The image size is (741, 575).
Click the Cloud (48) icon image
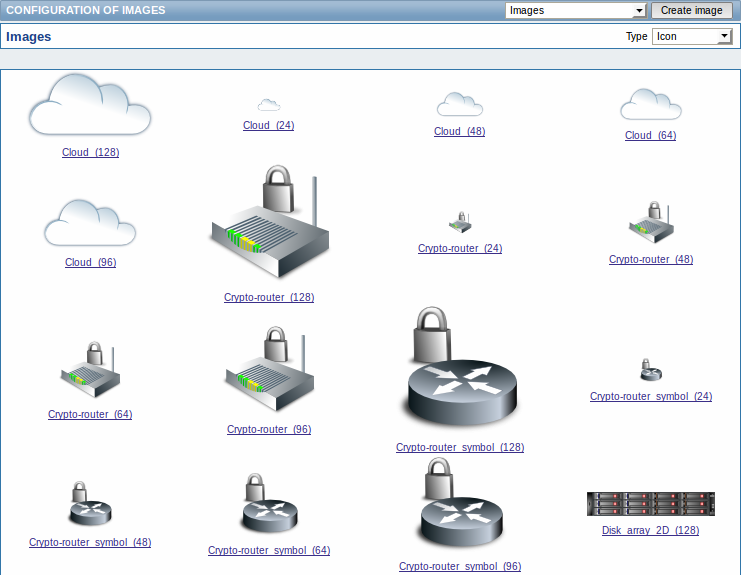[x=460, y=104]
